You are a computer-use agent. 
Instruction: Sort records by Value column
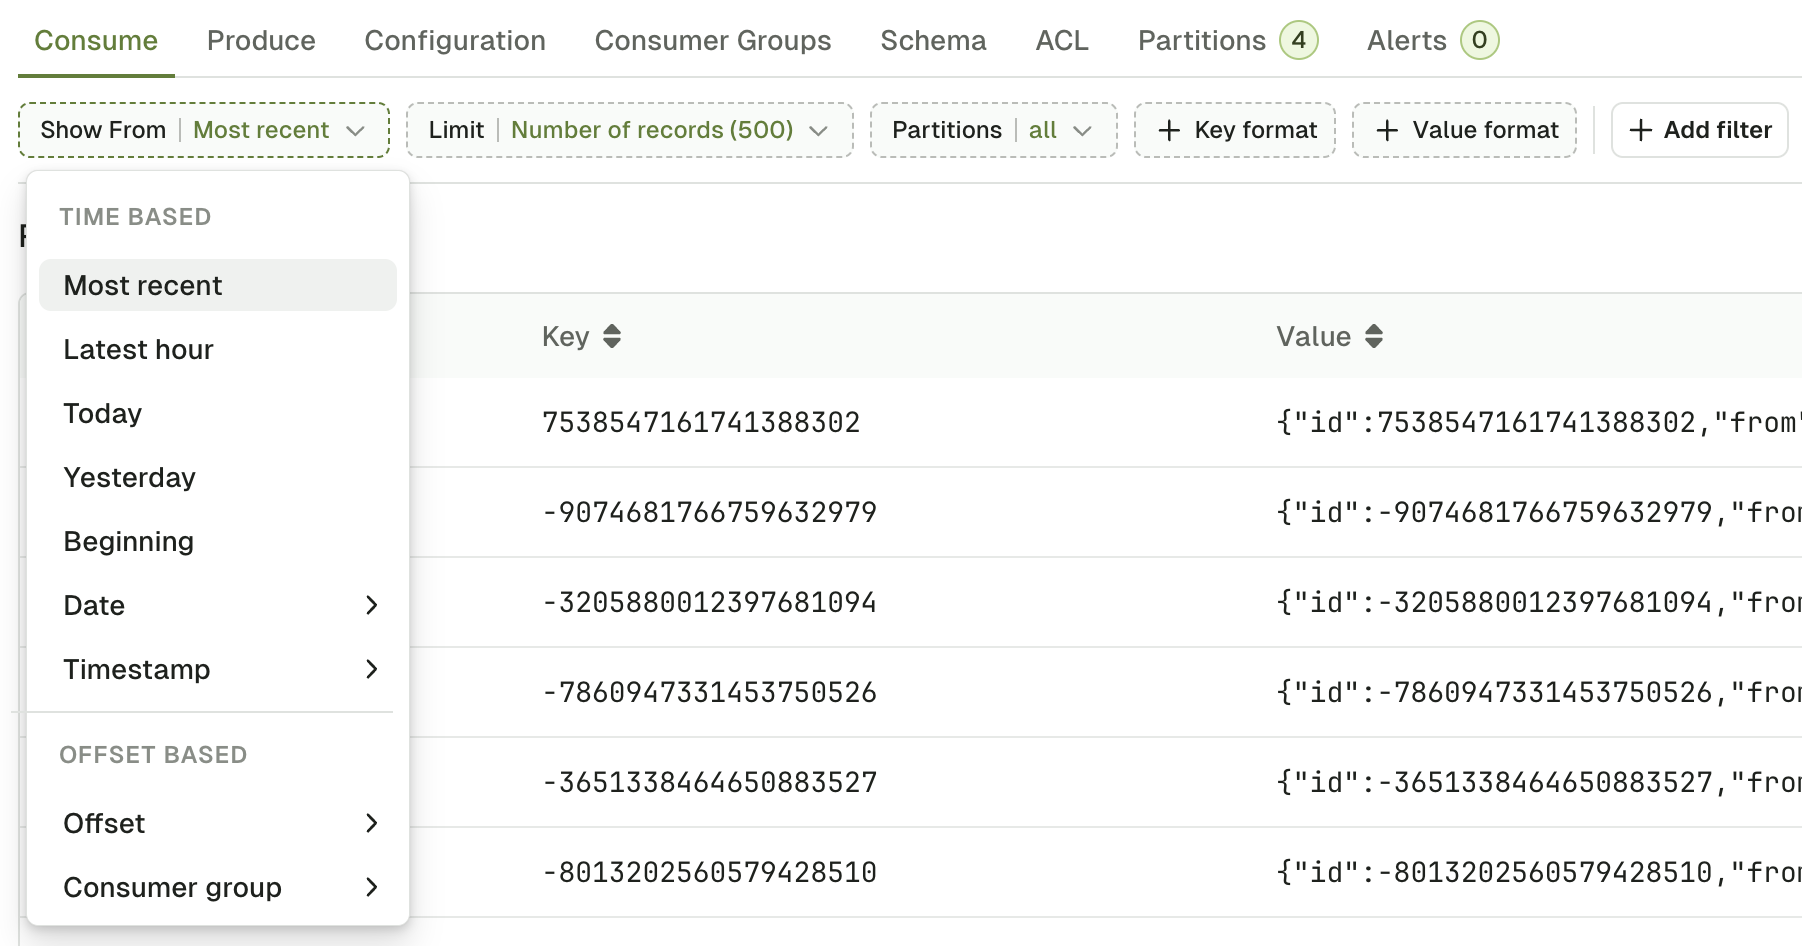1374,337
